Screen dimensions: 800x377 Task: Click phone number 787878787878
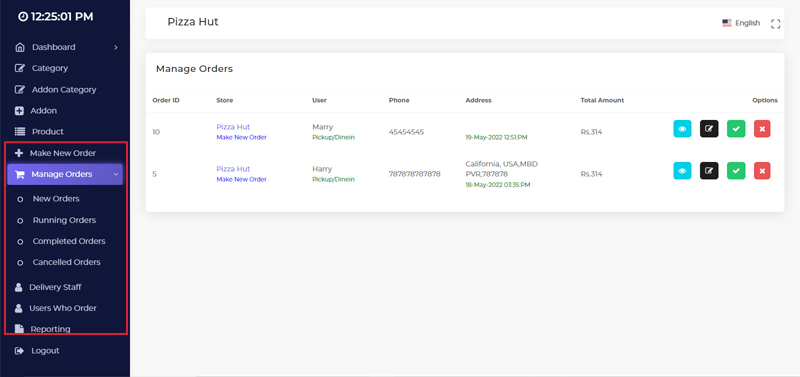pos(414,174)
